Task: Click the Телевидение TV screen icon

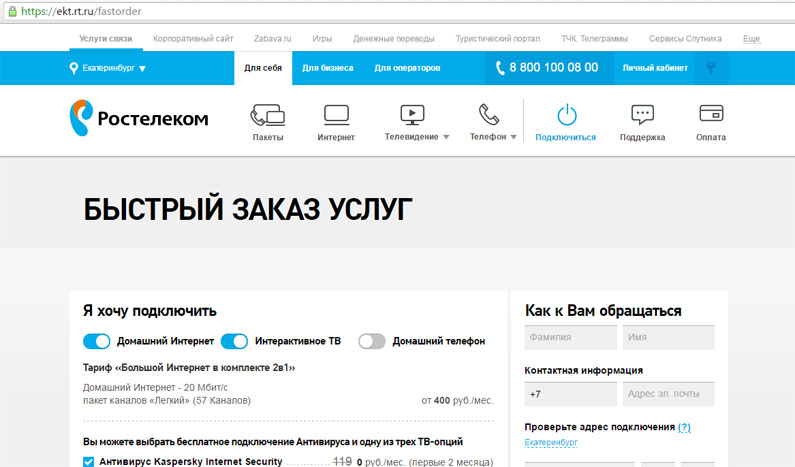Action: point(412,114)
